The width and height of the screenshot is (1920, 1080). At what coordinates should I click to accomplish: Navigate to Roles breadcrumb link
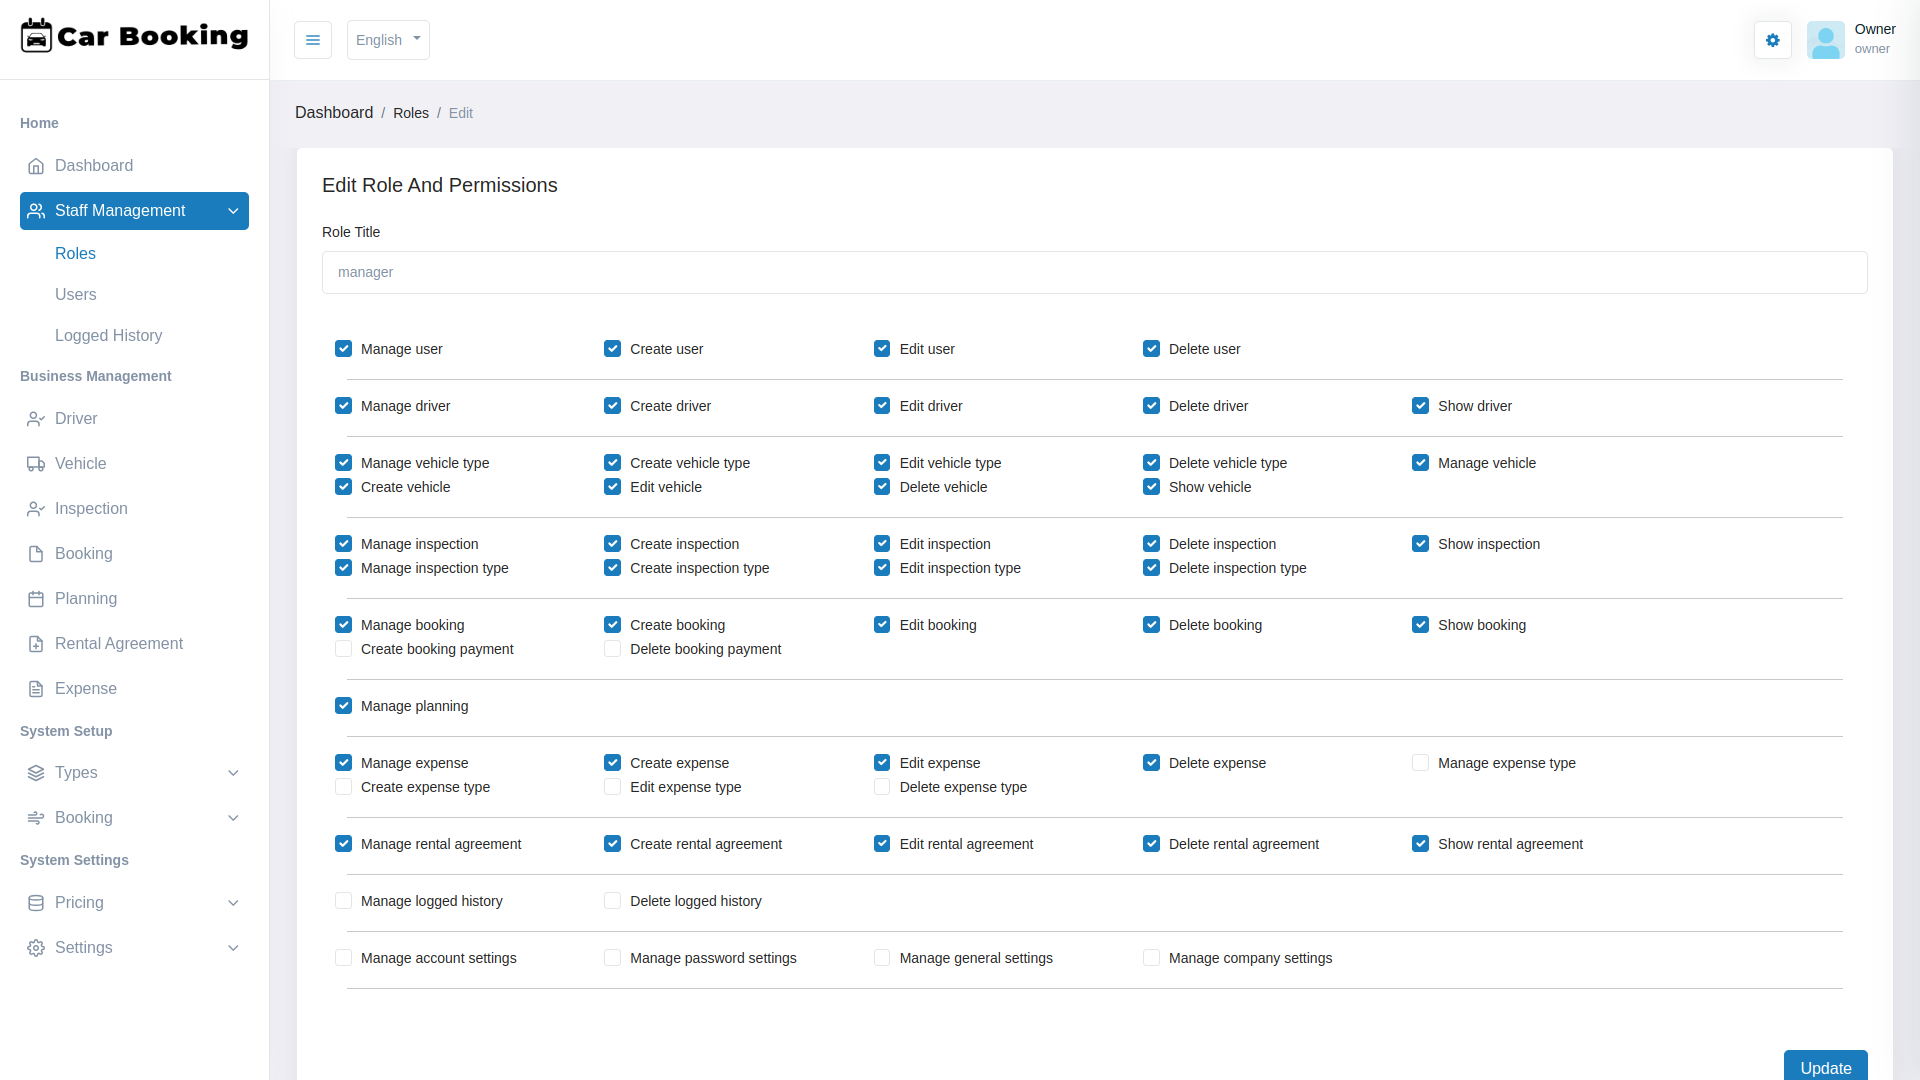(410, 113)
